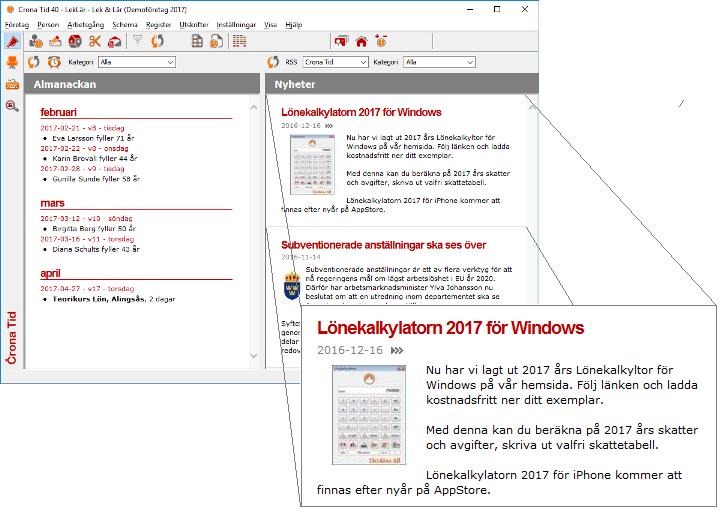Select the februari month heading

pos(58,112)
